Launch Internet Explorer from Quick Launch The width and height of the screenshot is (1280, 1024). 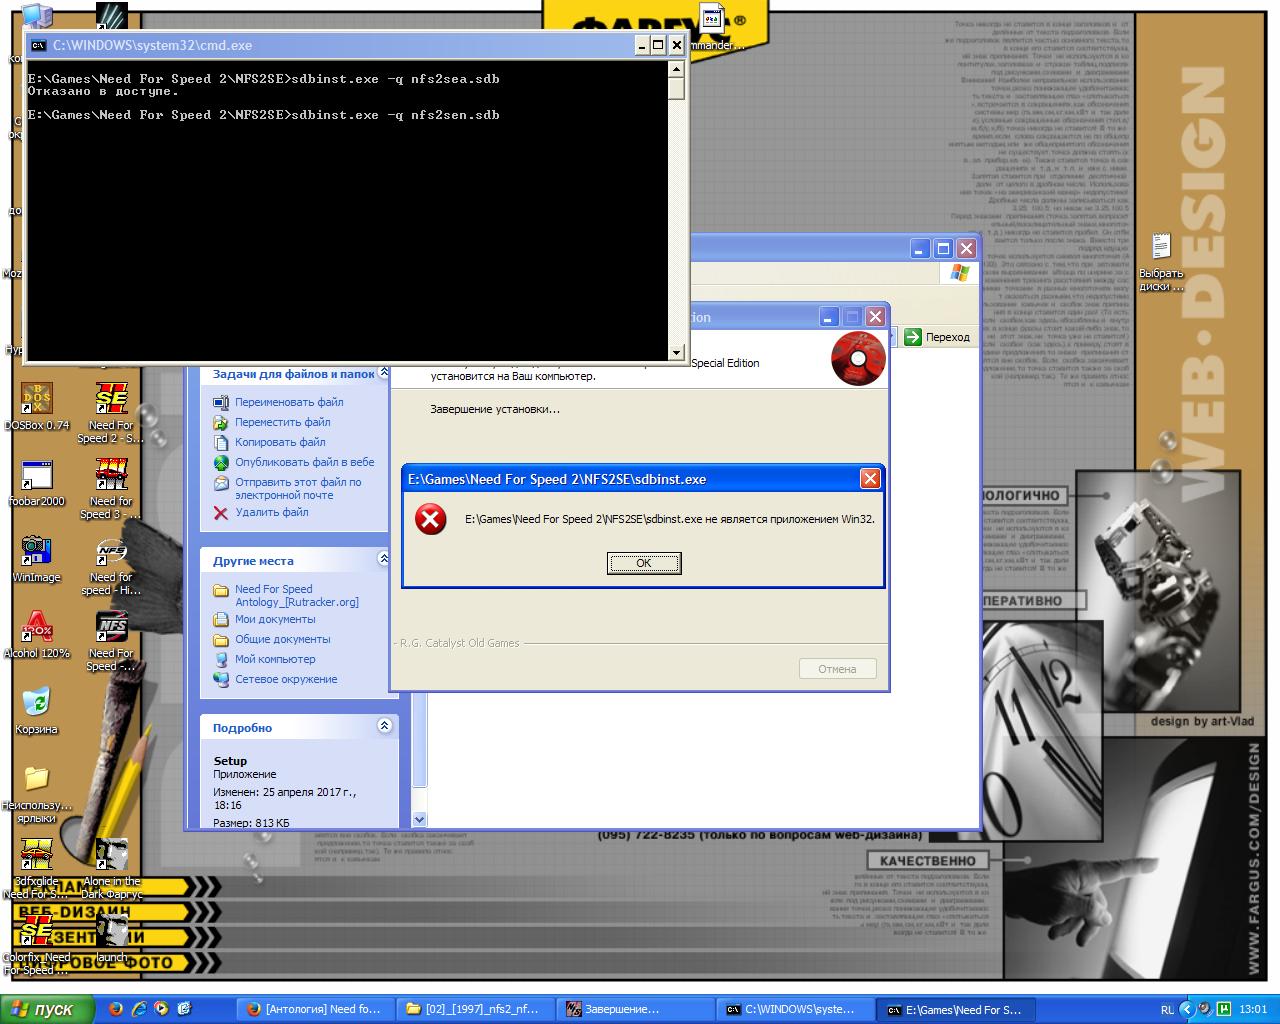click(139, 1009)
